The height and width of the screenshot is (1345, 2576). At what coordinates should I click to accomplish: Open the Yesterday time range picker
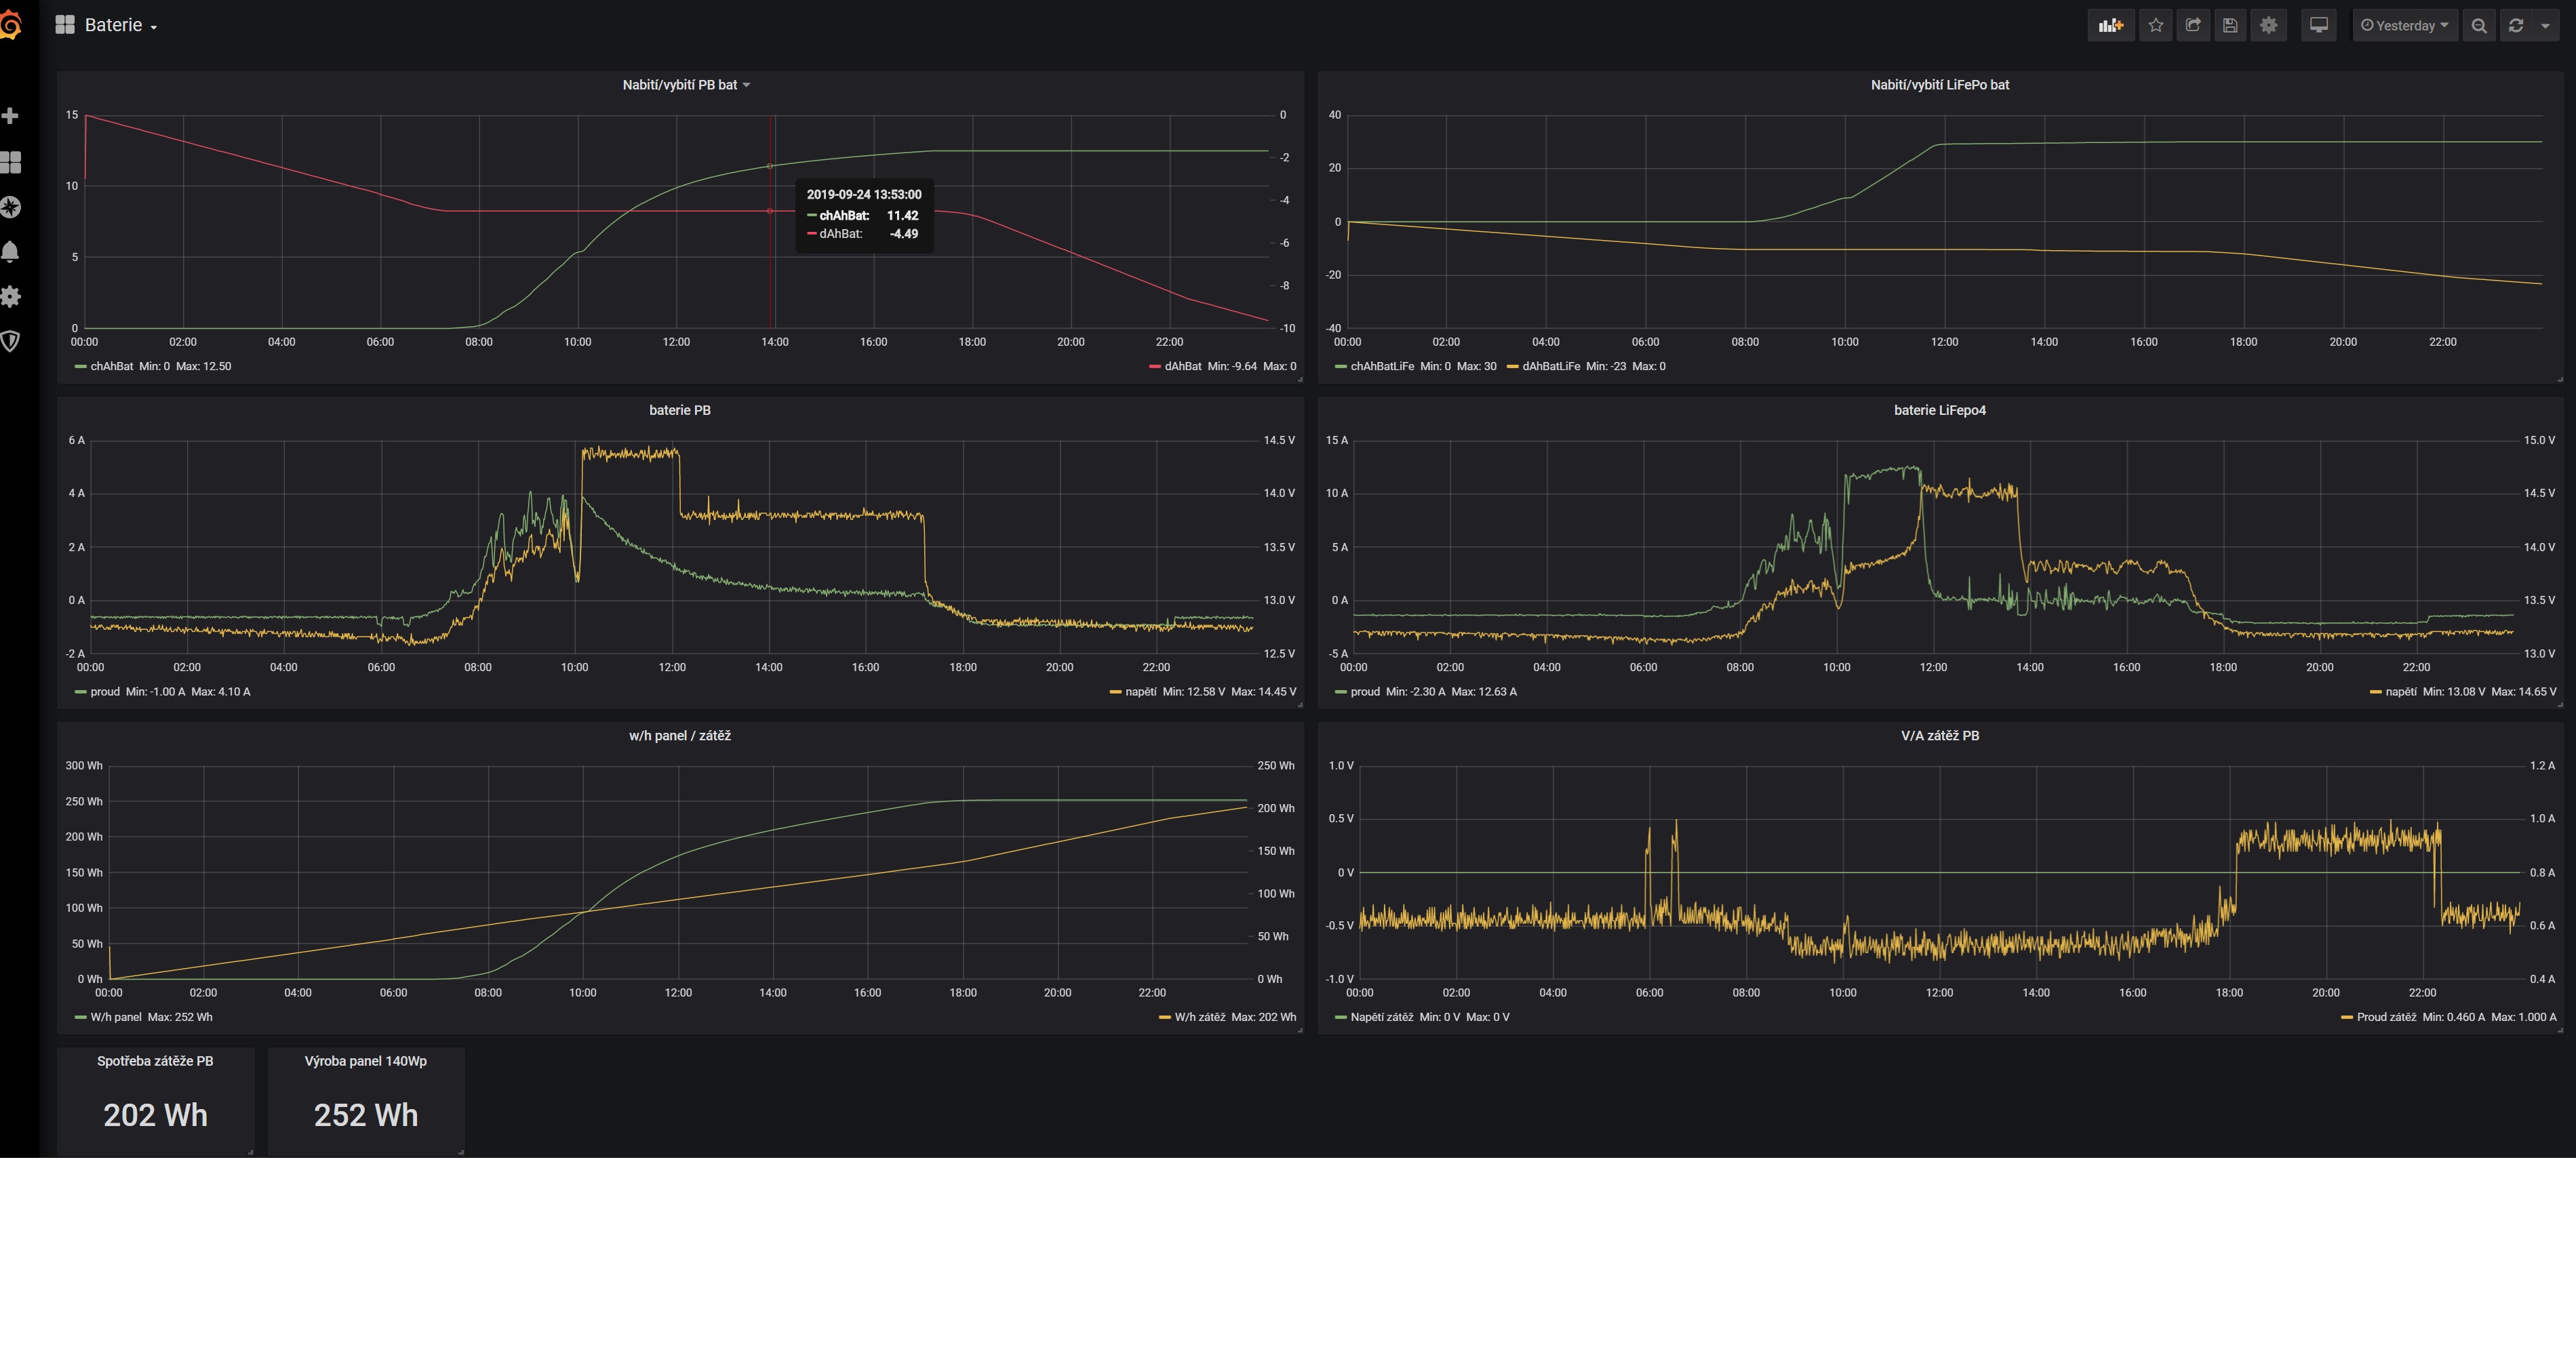point(2404,26)
